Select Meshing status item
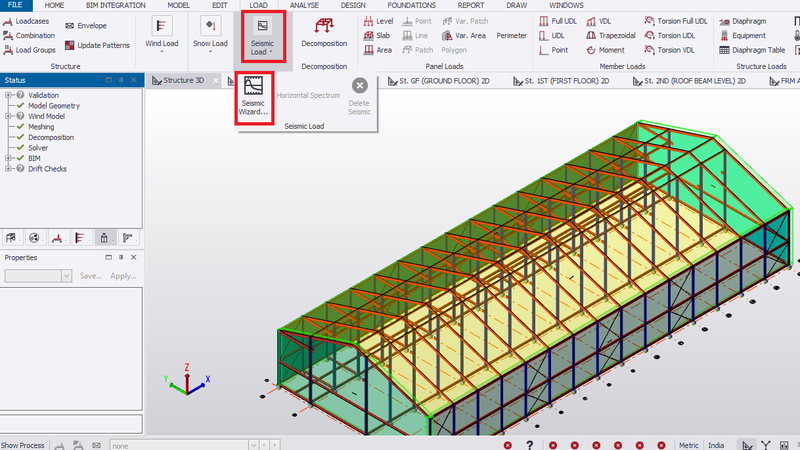 [x=41, y=127]
